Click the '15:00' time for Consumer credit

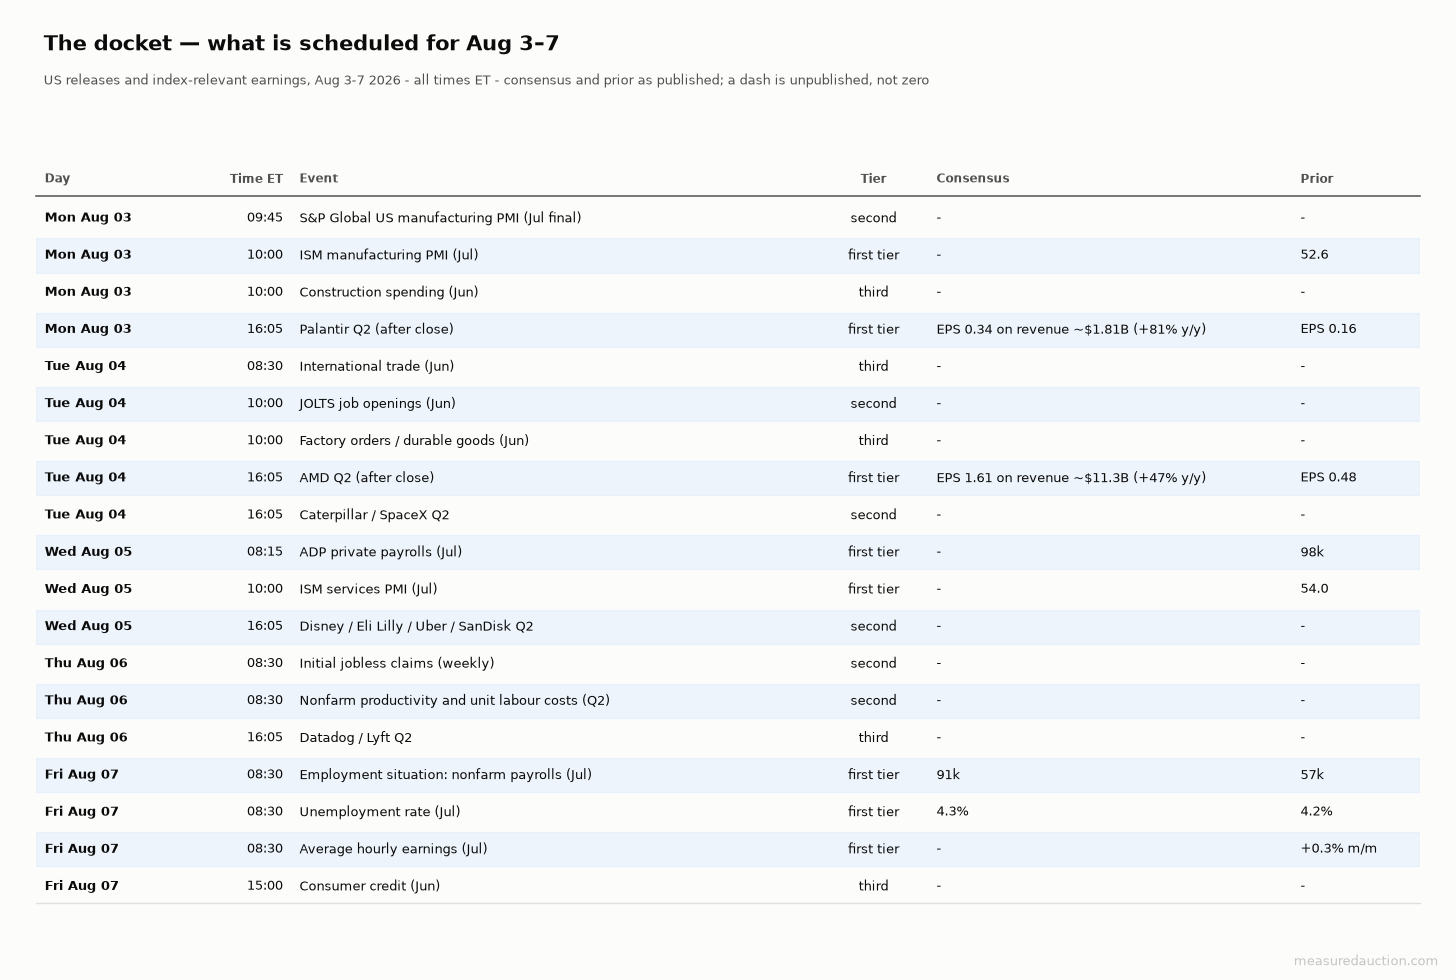265,886
